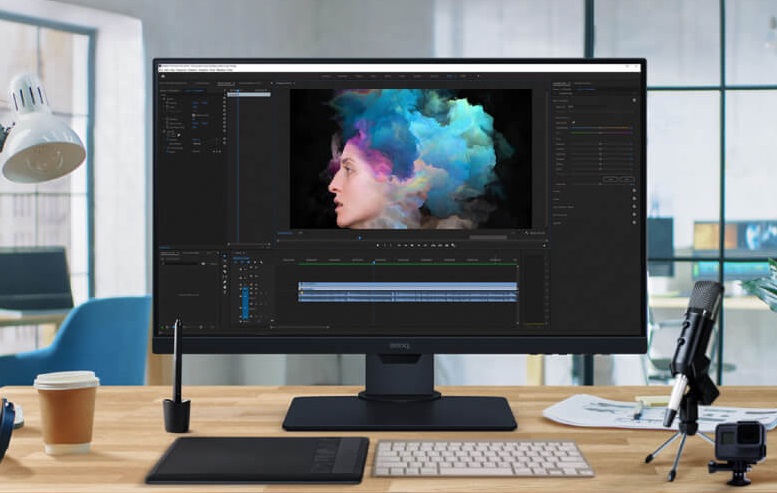Select the Type tool in timeline toolbar
The image size is (777, 493).
224,292
